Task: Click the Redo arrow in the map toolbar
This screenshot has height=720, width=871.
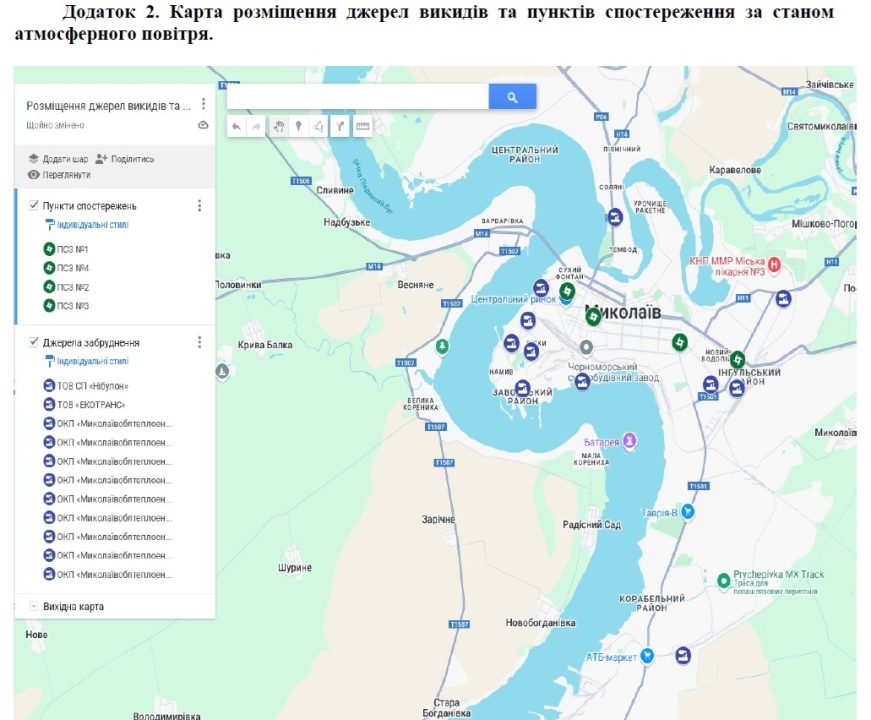Action: [x=256, y=127]
